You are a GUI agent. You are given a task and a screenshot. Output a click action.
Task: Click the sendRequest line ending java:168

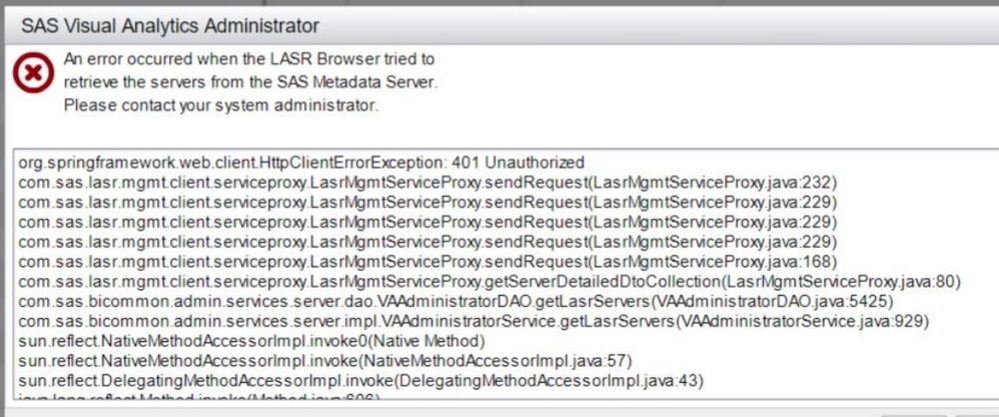(427, 262)
